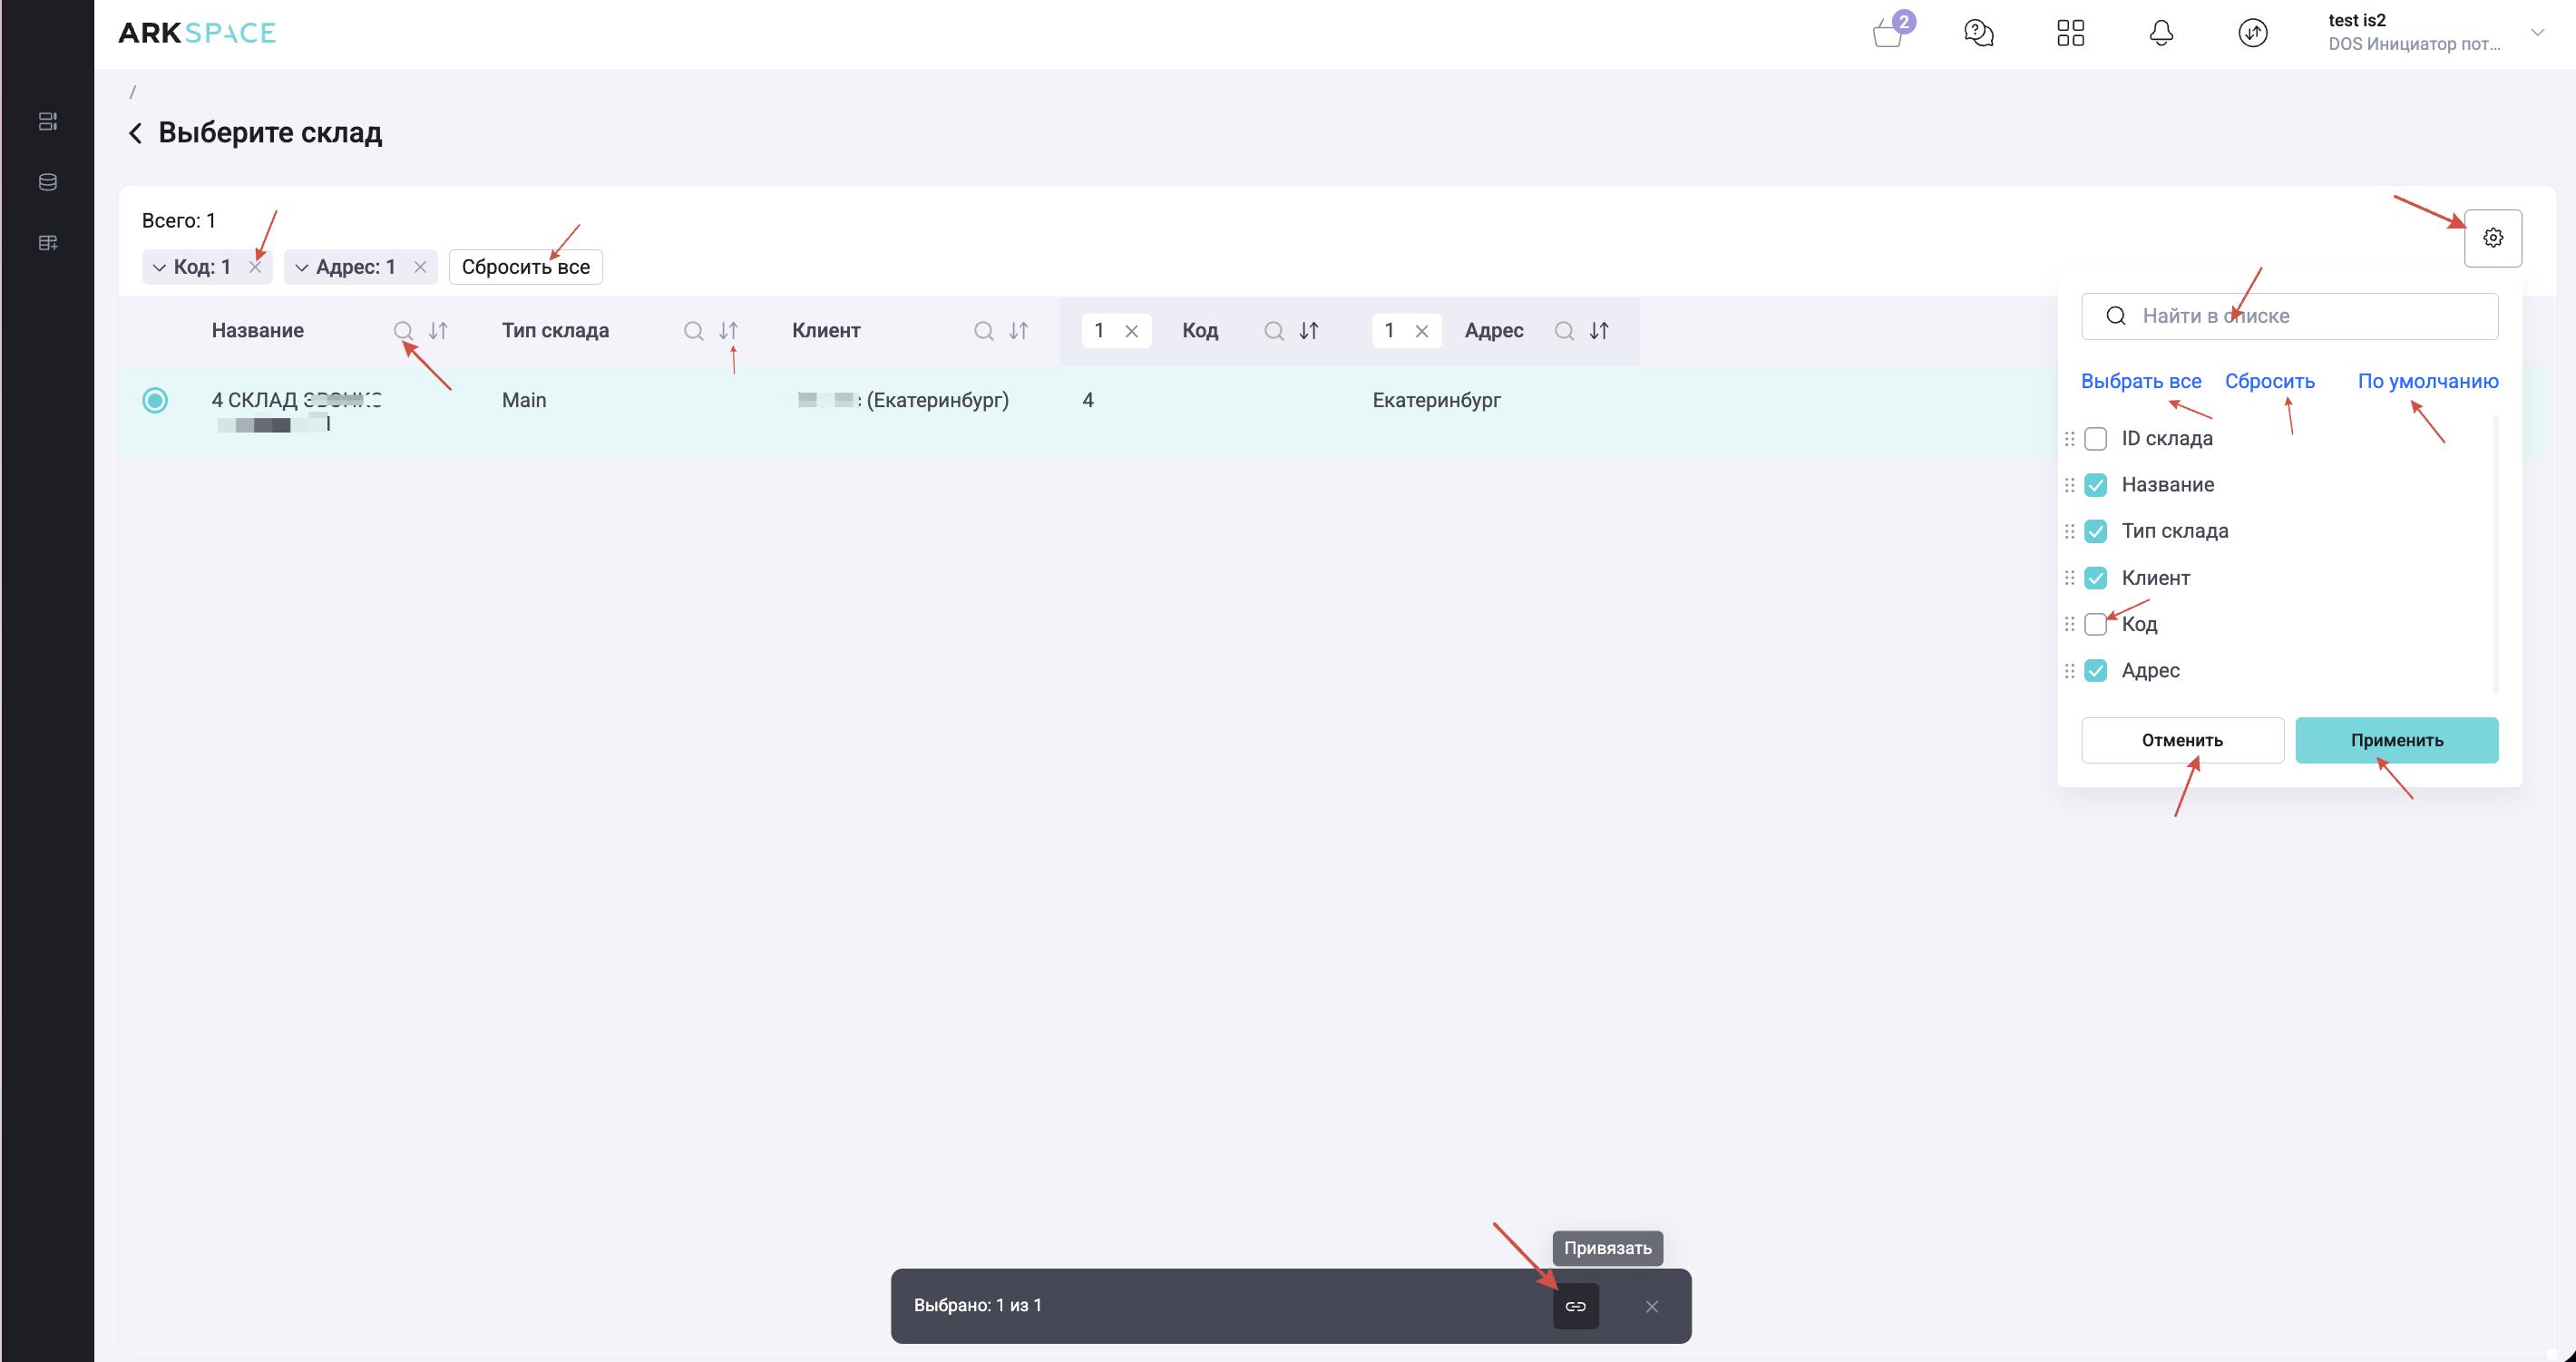Viewport: 2576px width, 1362px height.
Task: Click the search icon in the Название column
Action: (403, 331)
